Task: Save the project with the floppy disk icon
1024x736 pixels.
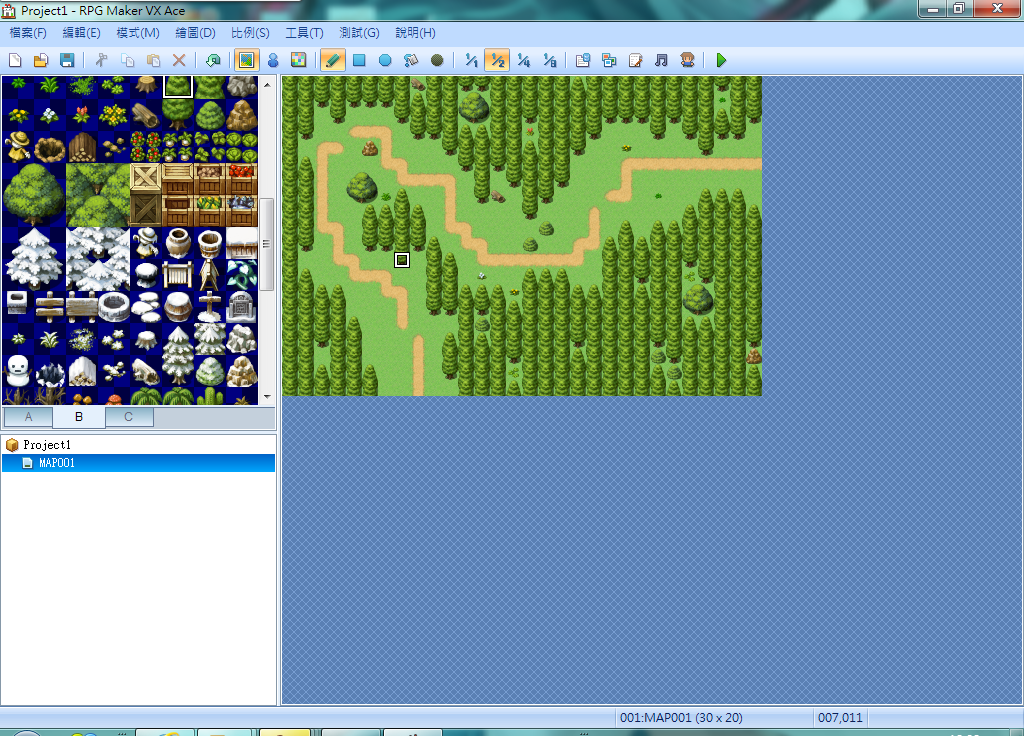Action: (67, 61)
